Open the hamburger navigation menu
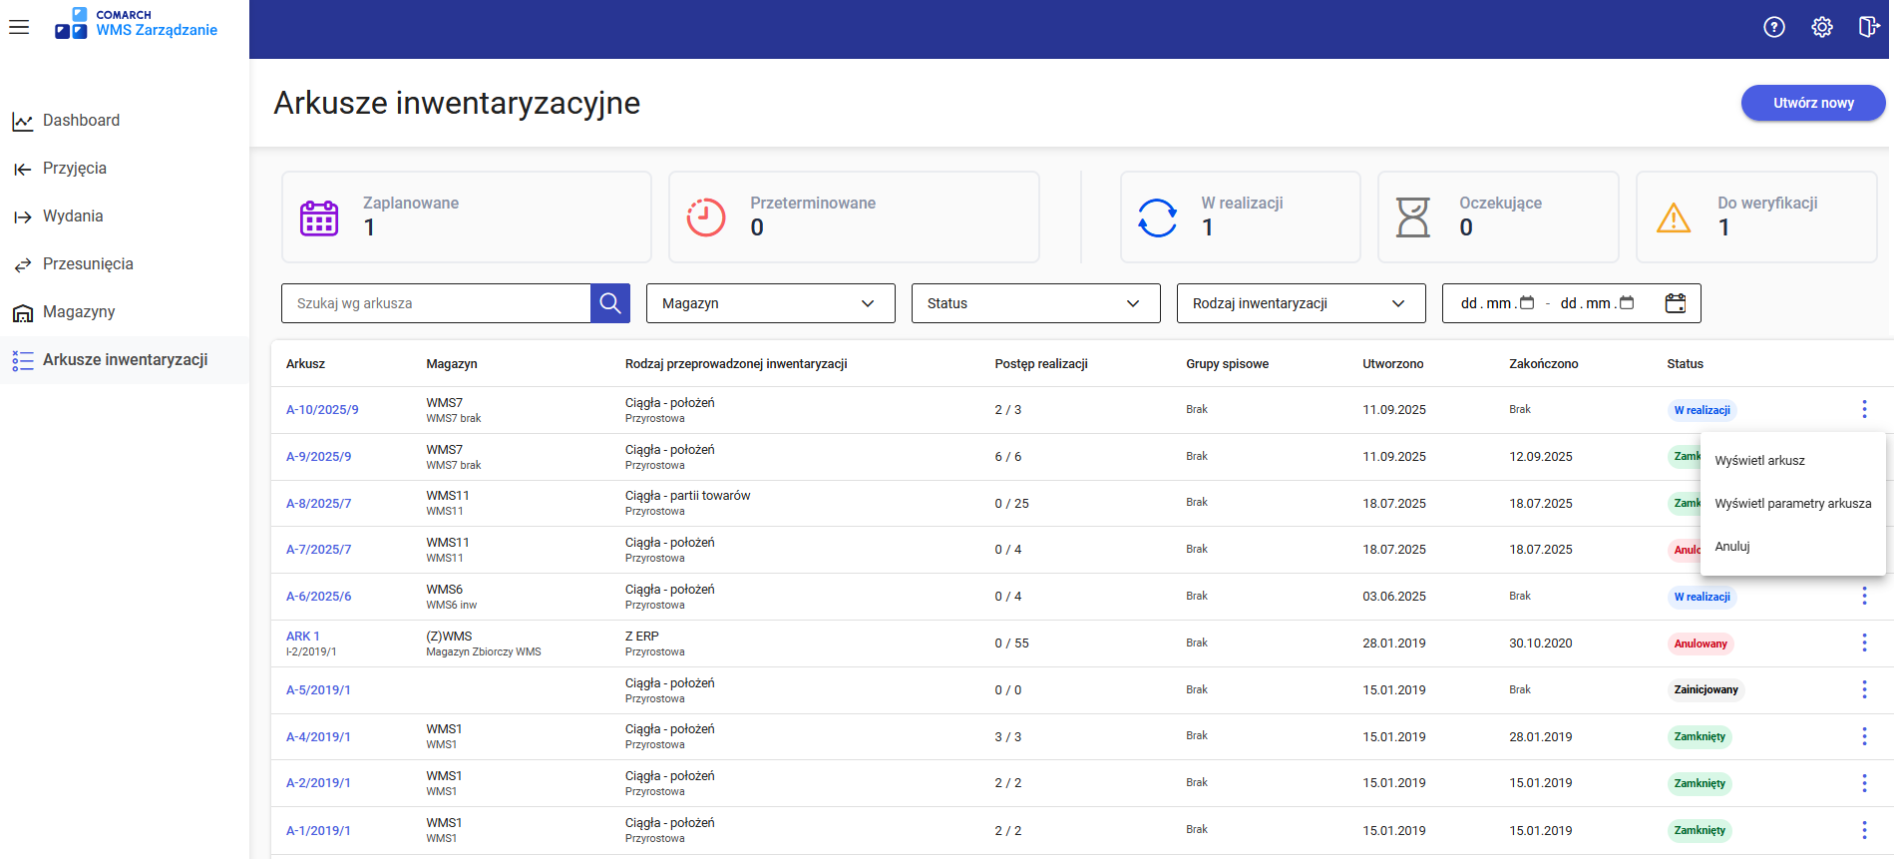The width and height of the screenshot is (1894, 859). [x=19, y=27]
